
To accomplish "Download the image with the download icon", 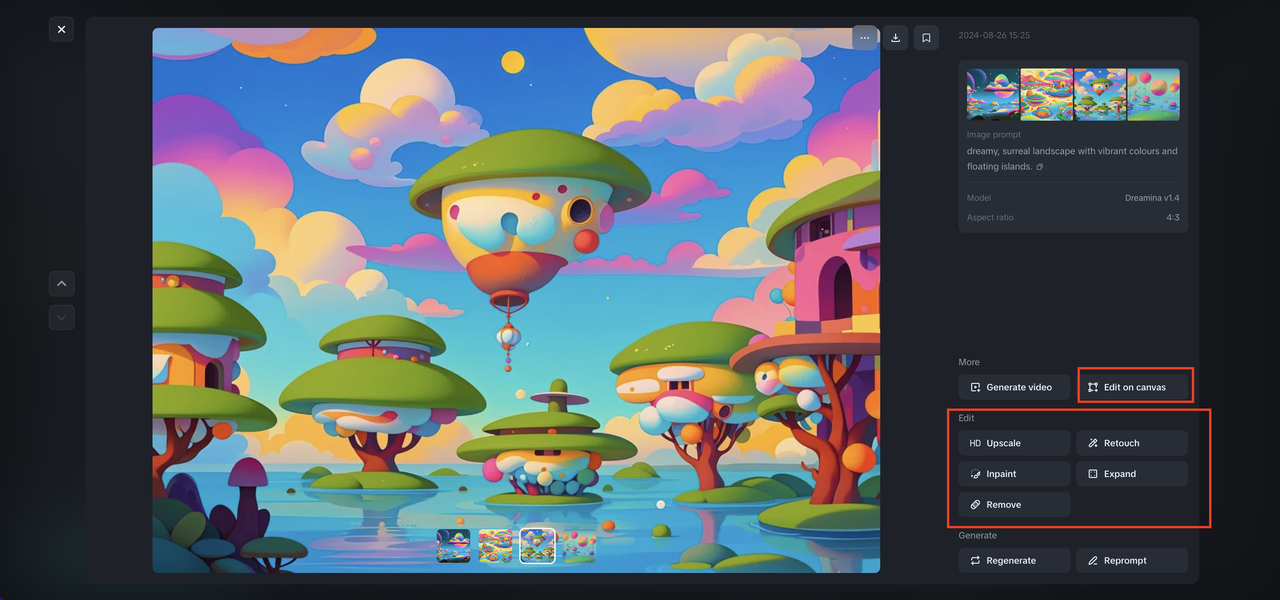I will tap(896, 38).
